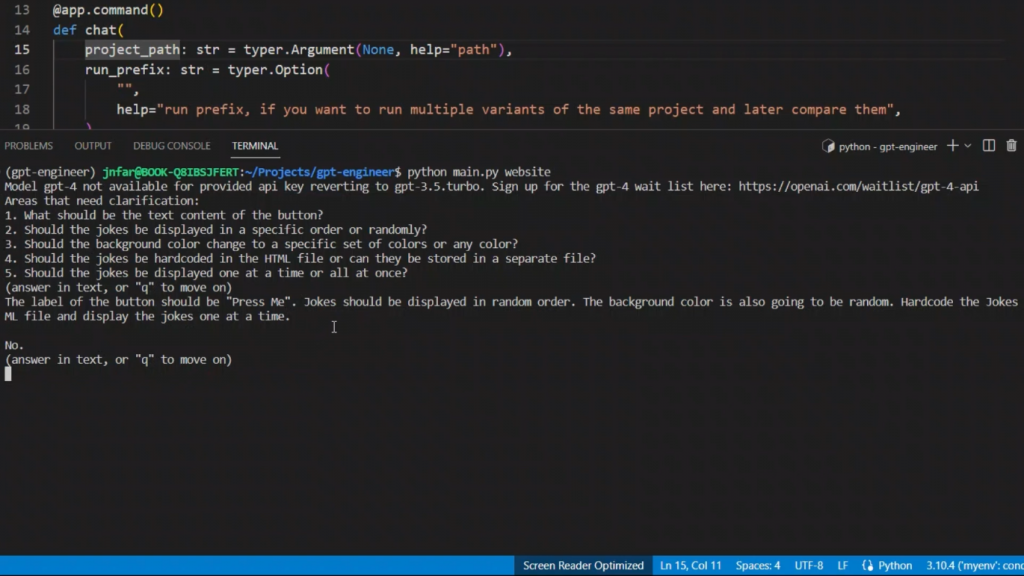The image size is (1024, 576).
Task: Click the python main.py website command
Action: 479,172
